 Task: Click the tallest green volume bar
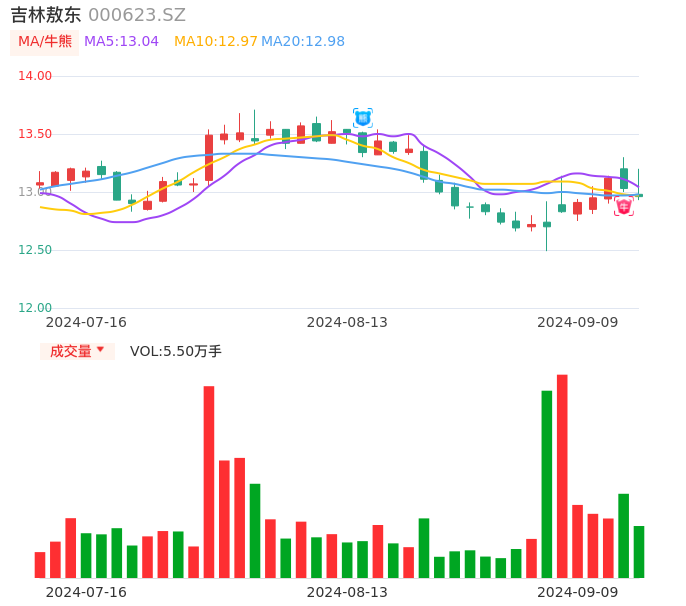tap(547, 484)
